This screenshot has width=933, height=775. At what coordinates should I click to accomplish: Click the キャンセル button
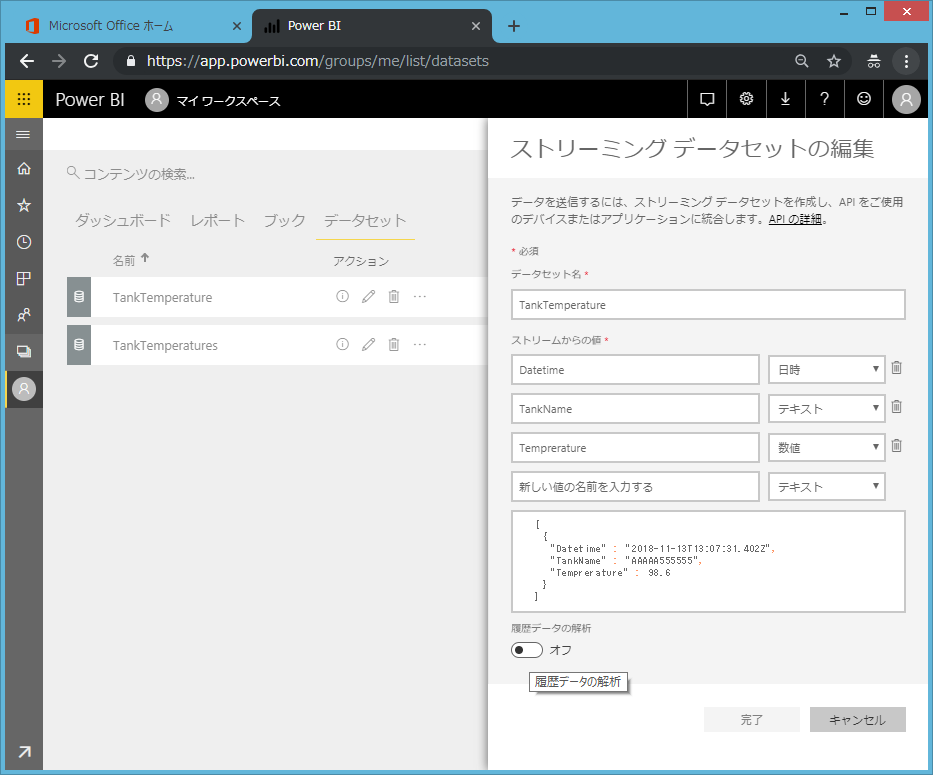coord(857,720)
